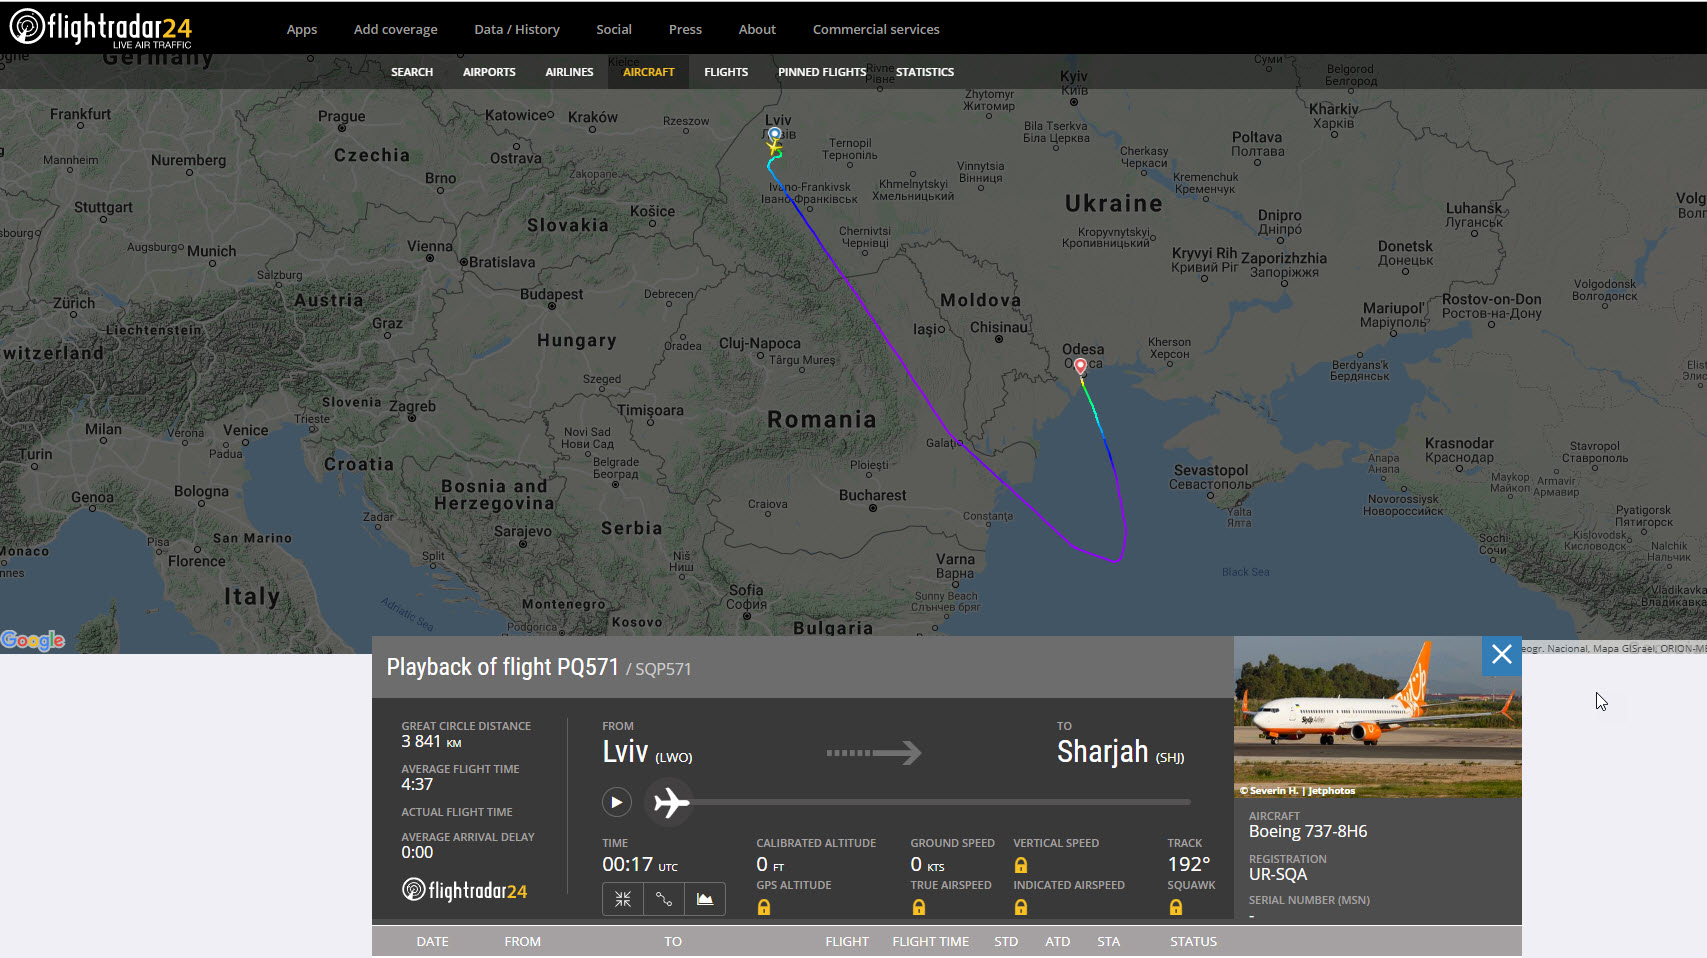Click the Boeing 737 aircraft photo
Screen dimensions: 1707x958
(1376, 717)
